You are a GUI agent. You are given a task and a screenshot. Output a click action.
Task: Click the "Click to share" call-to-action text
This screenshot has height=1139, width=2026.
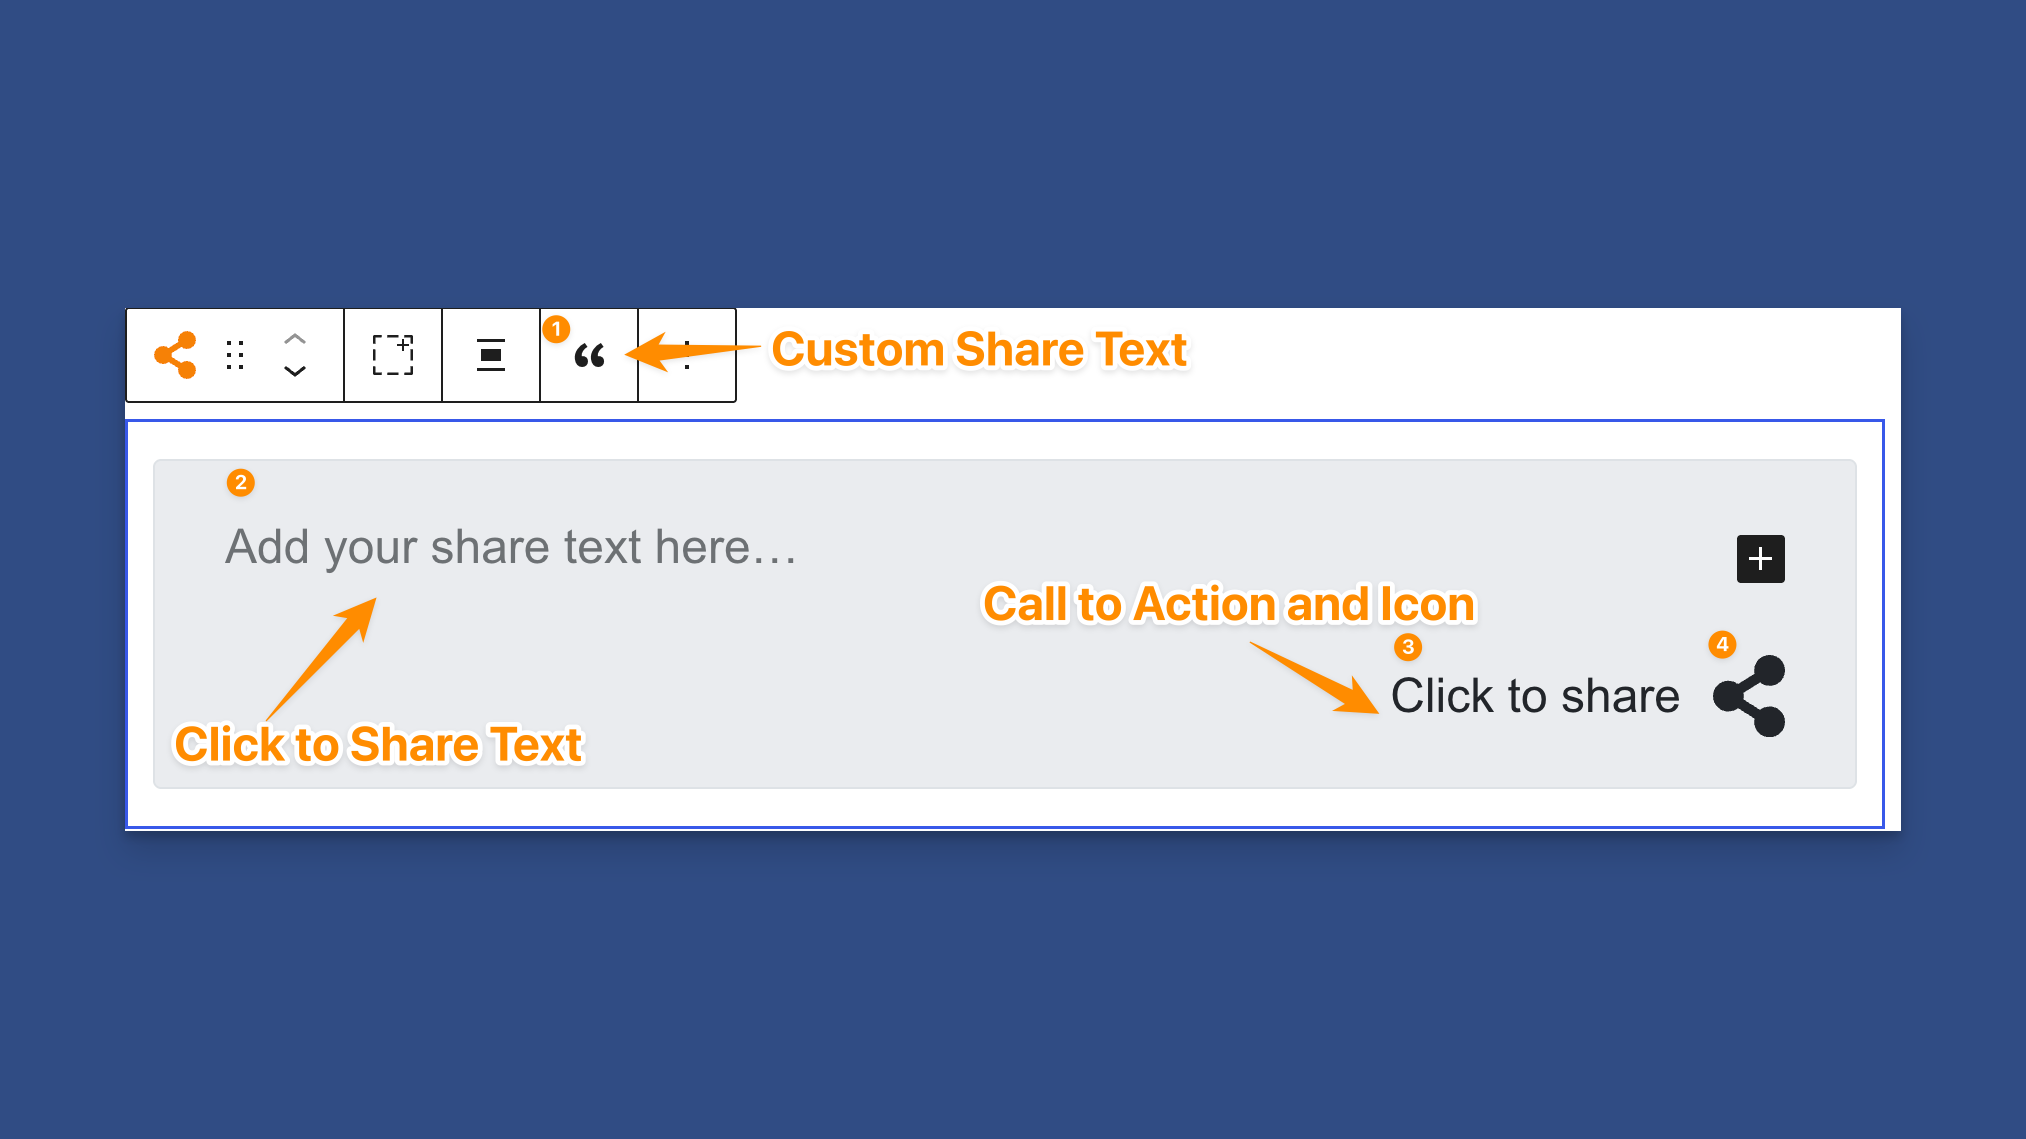(x=1535, y=696)
